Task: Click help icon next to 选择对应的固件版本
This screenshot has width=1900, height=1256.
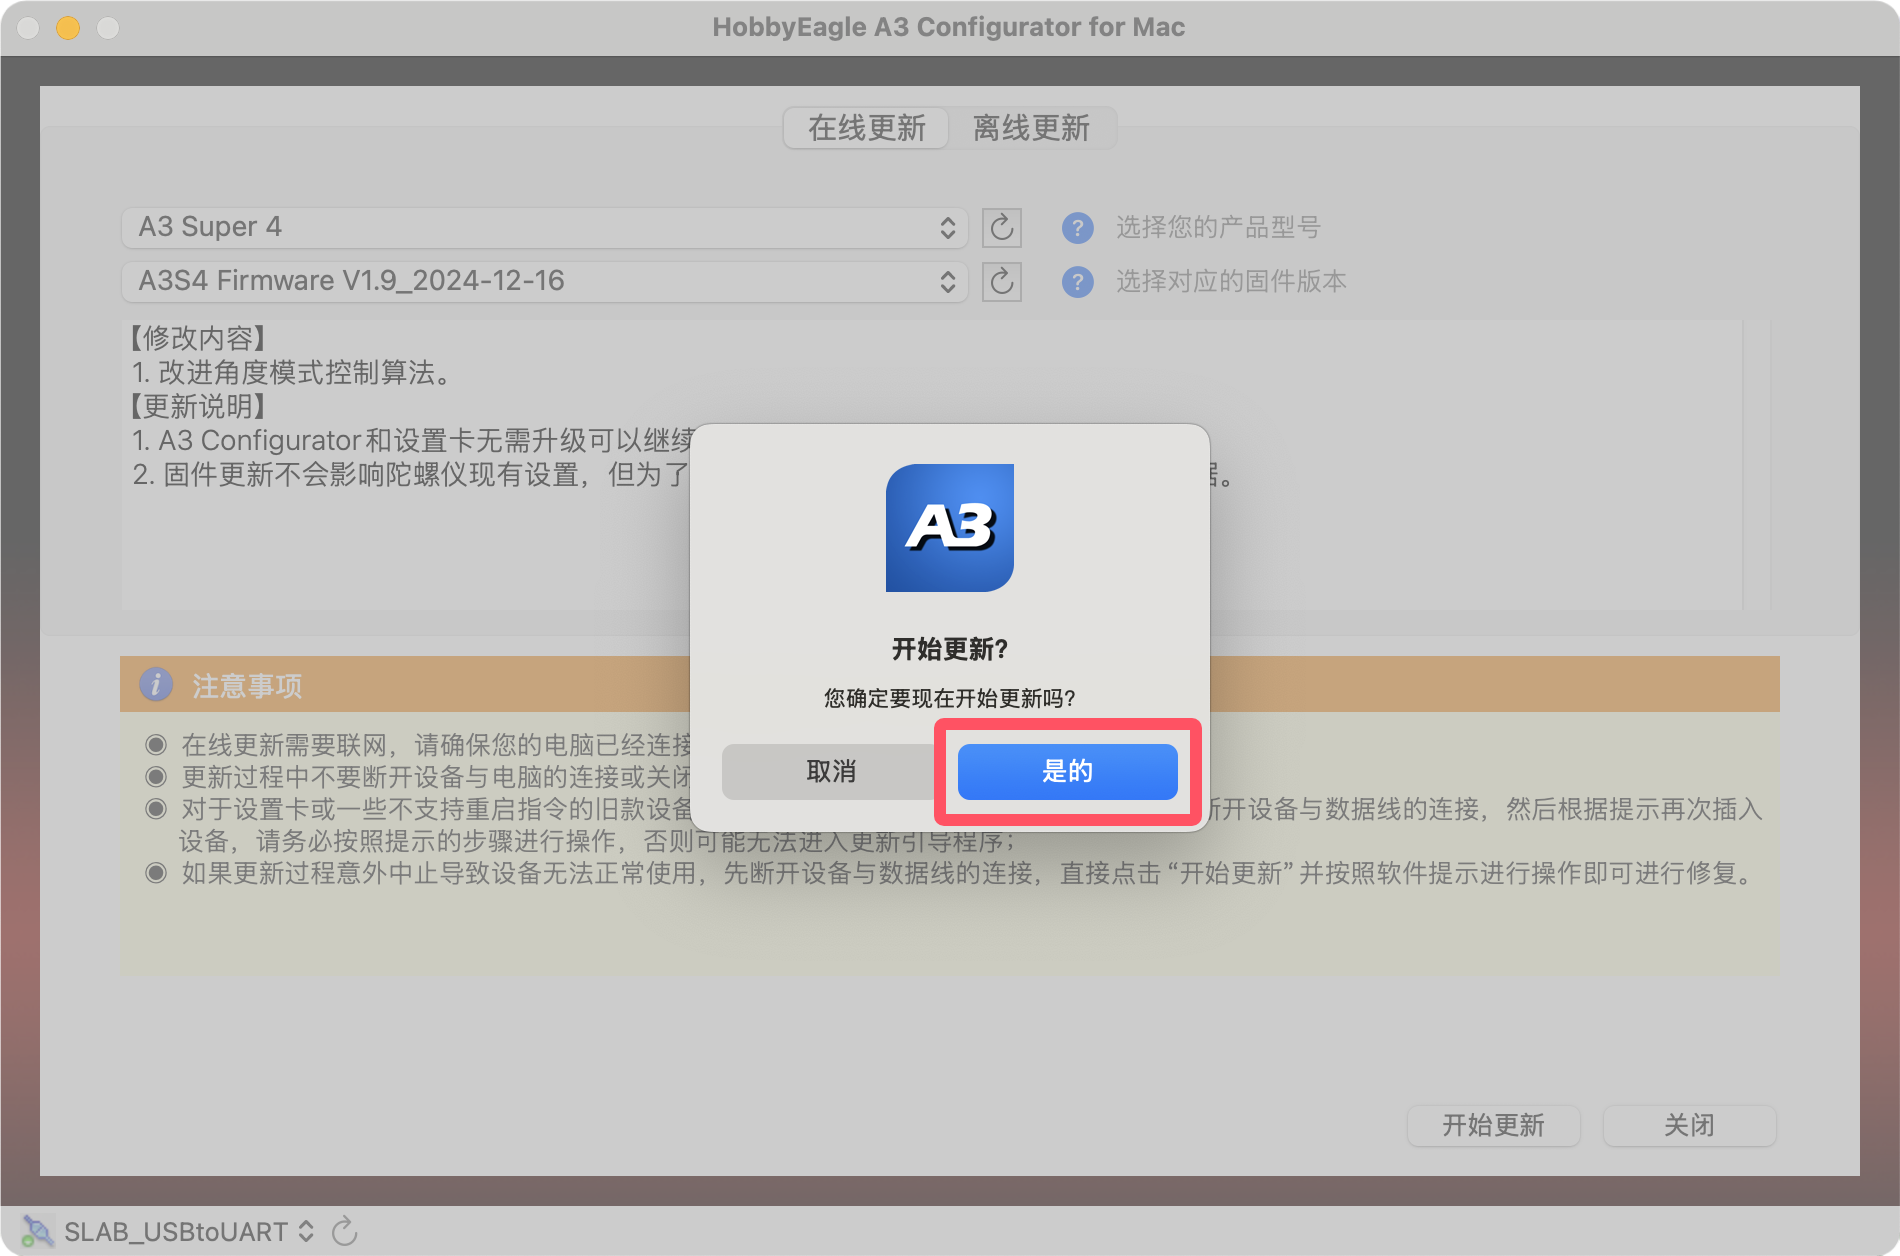Action: (1077, 282)
